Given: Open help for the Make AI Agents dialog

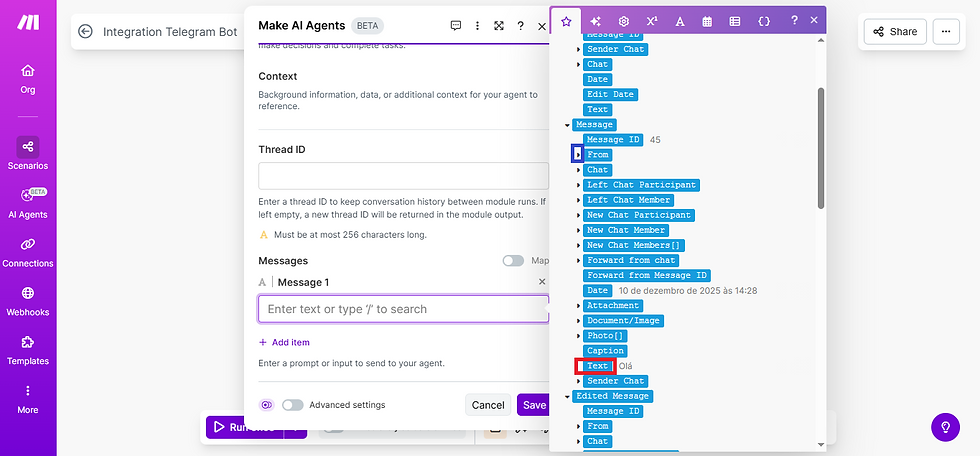Looking at the screenshot, I should (520, 26).
